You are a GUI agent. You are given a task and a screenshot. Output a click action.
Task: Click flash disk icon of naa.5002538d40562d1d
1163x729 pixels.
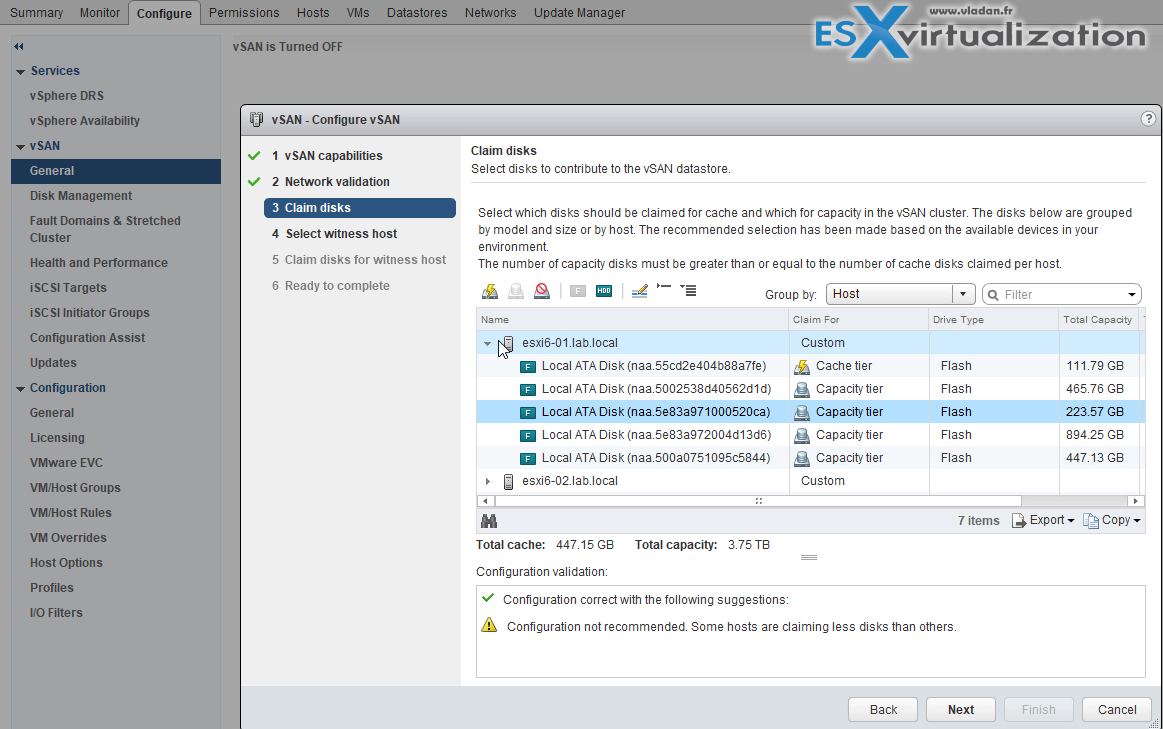[x=528, y=389]
